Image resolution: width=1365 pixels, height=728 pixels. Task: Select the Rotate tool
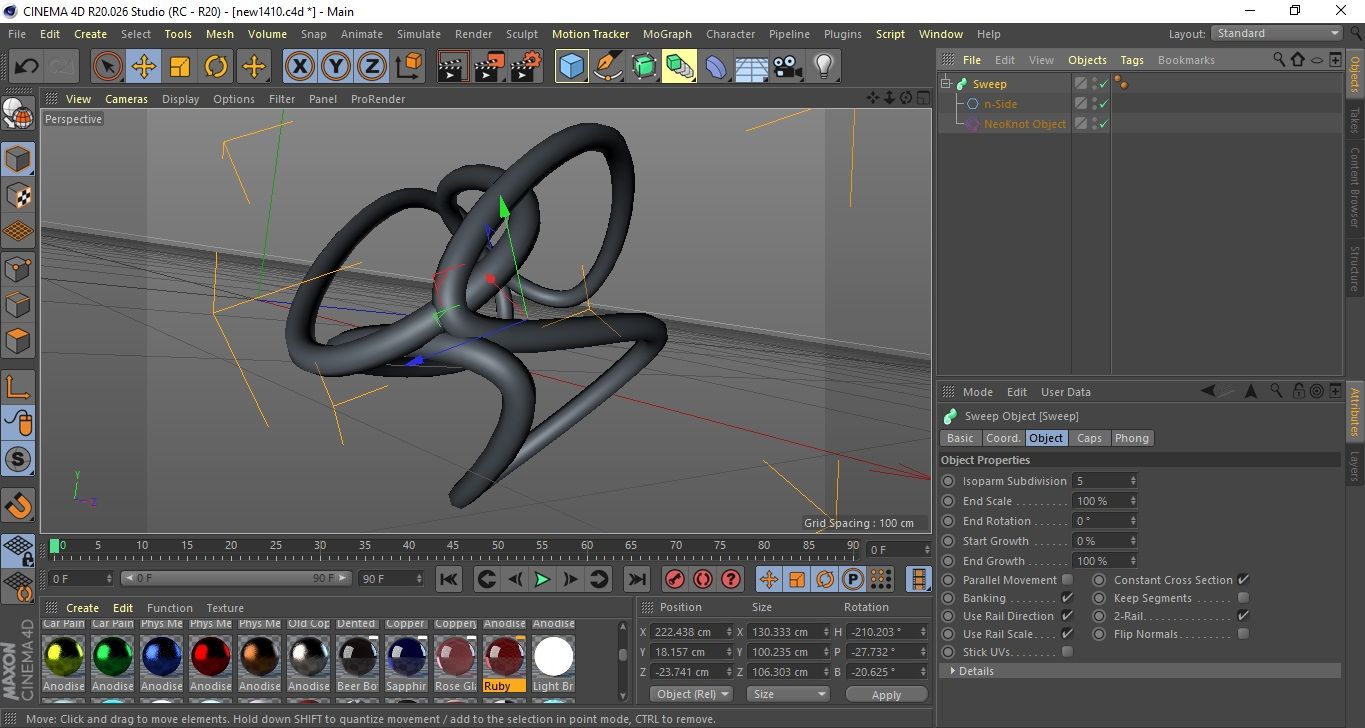coord(216,67)
